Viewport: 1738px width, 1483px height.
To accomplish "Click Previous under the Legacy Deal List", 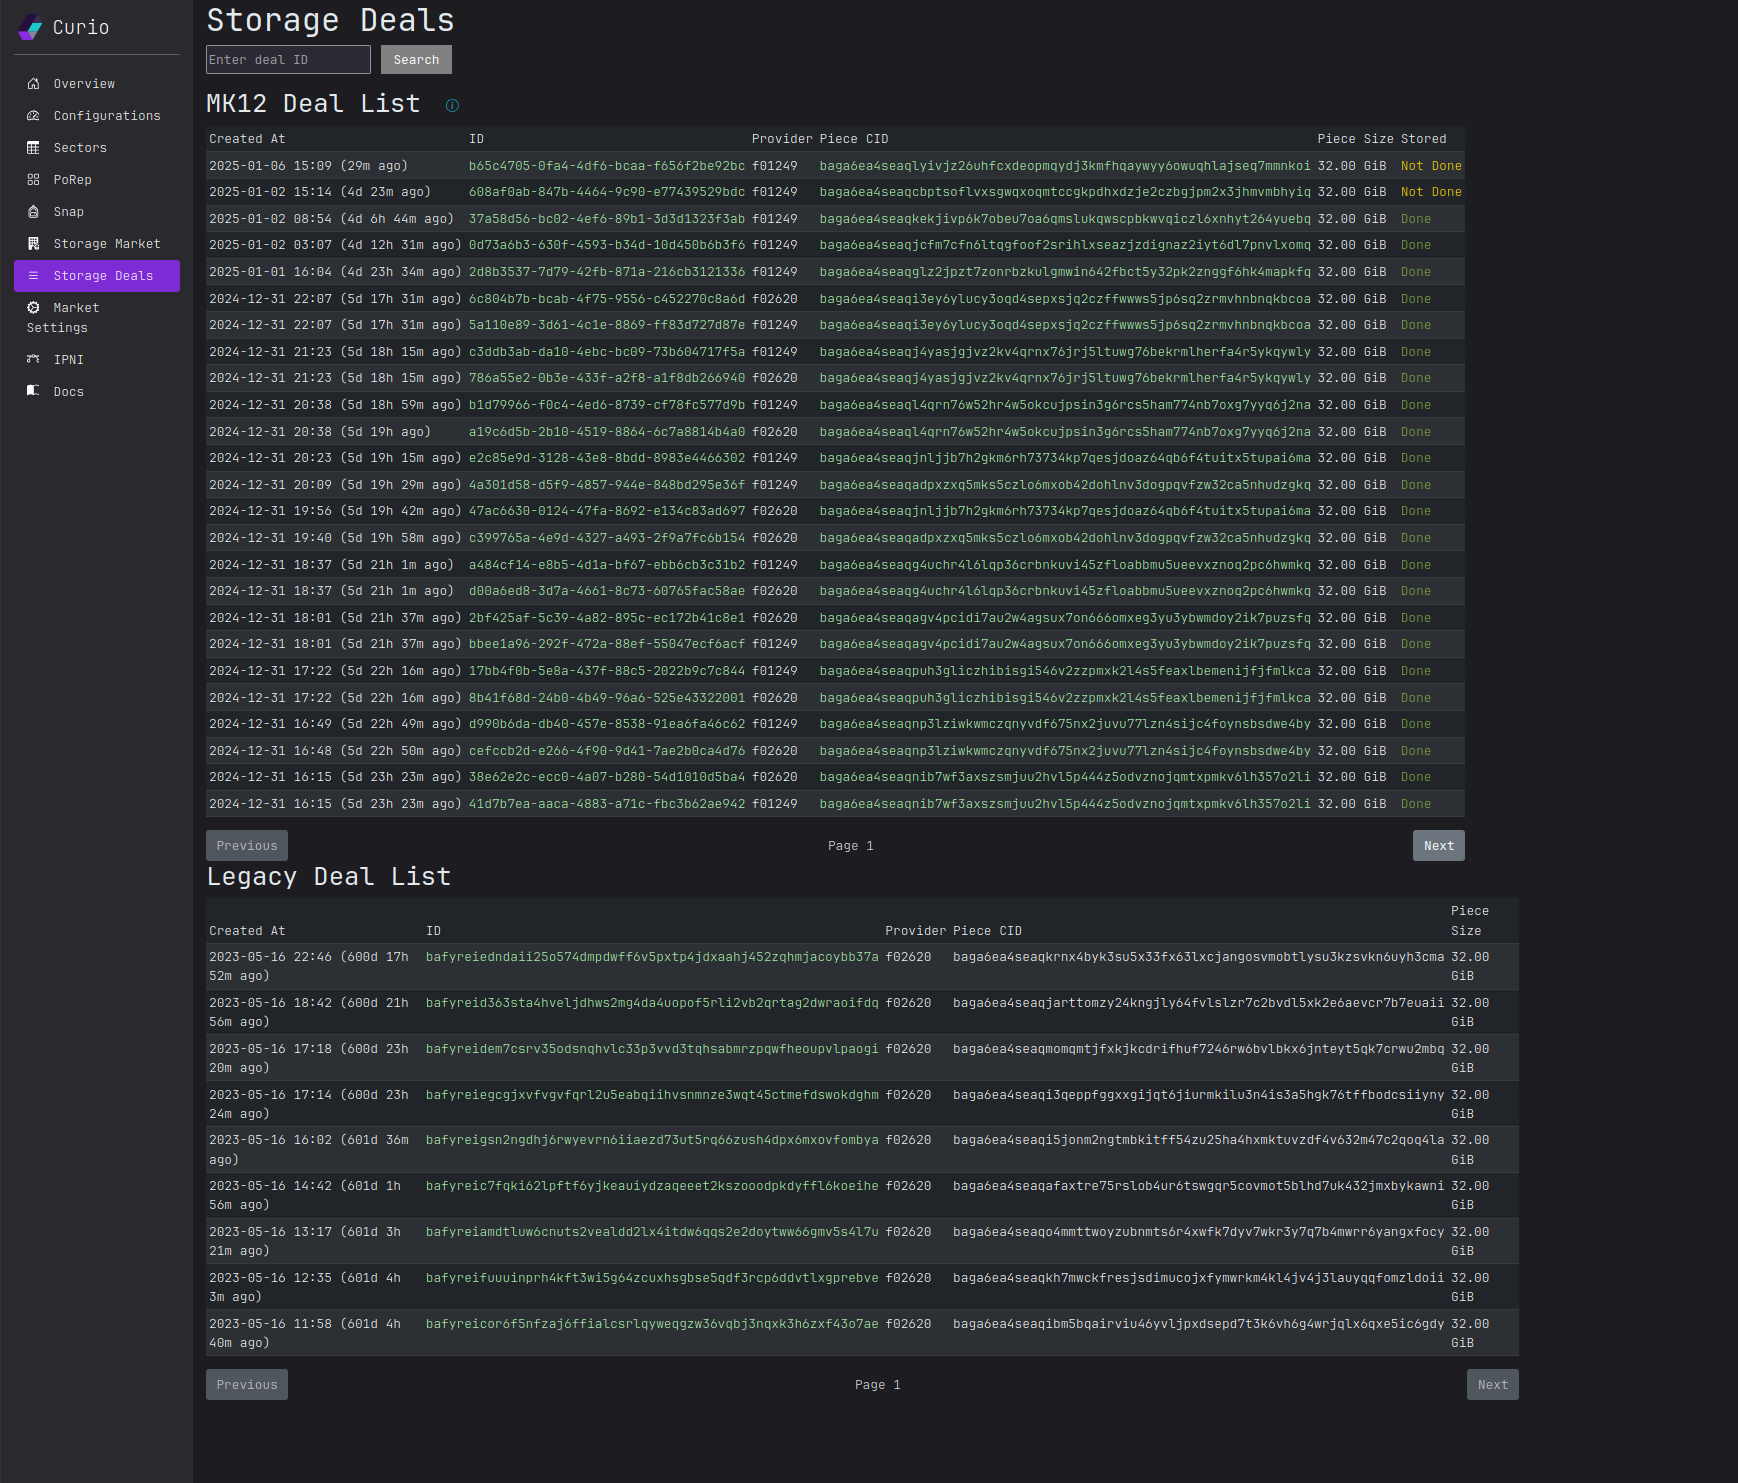I will tap(247, 1385).
